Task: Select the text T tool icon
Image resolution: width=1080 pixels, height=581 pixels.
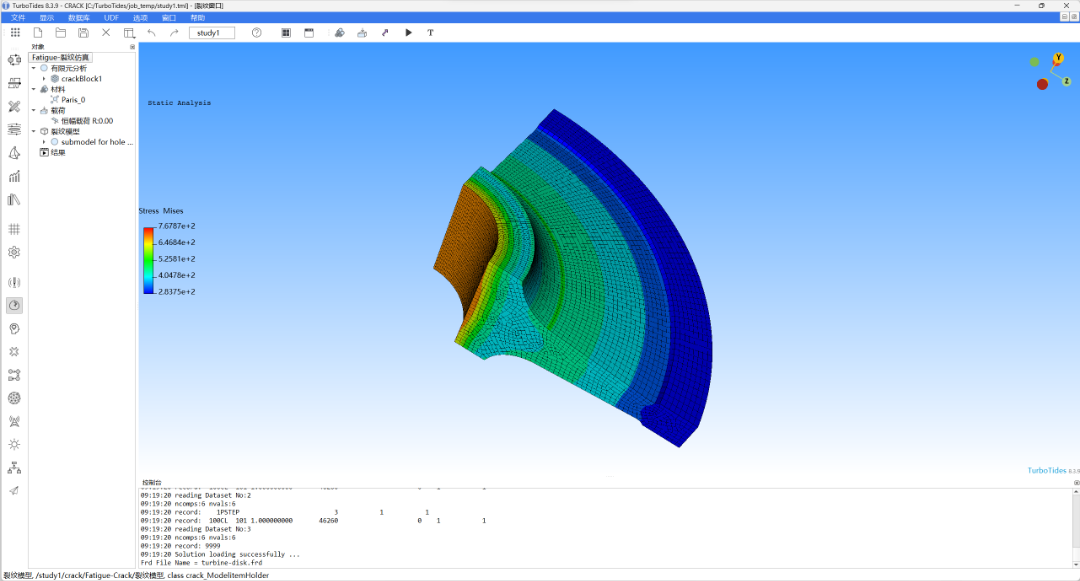Action: pos(431,33)
